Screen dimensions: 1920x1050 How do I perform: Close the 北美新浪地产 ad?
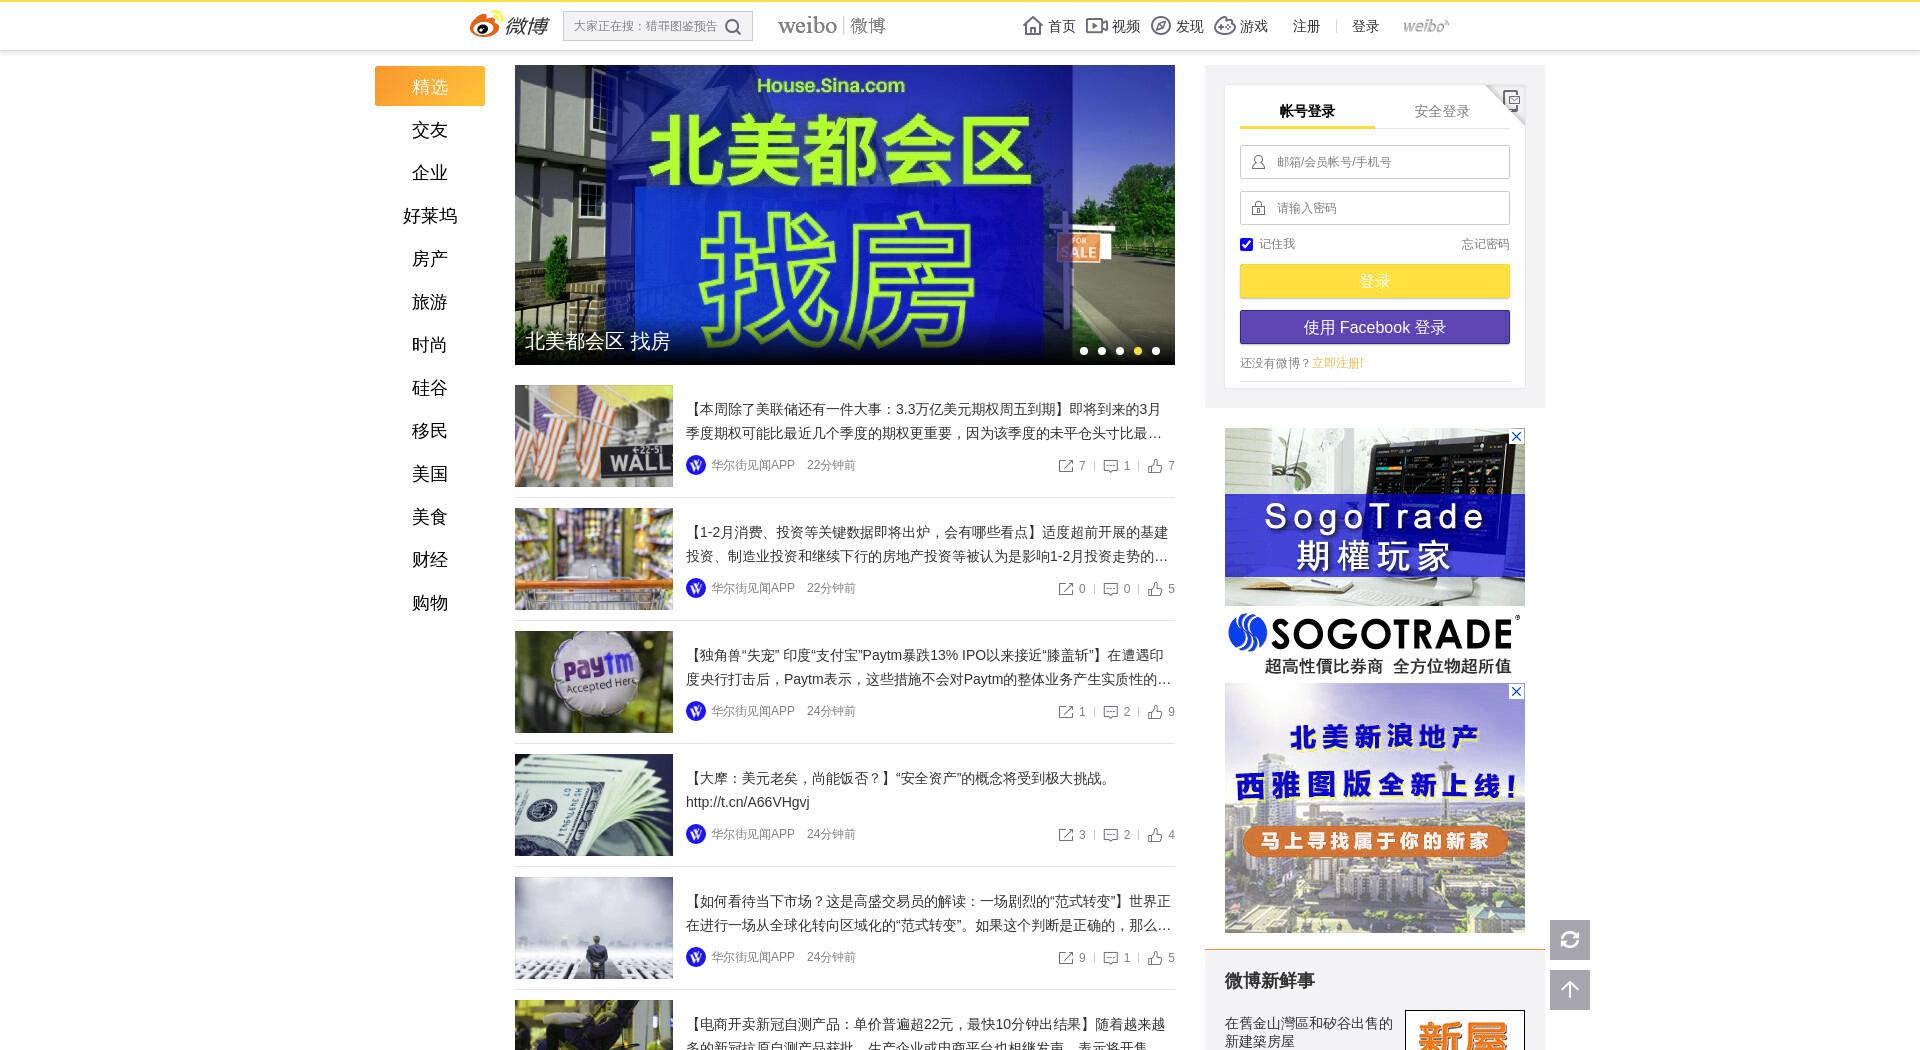(x=1516, y=691)
